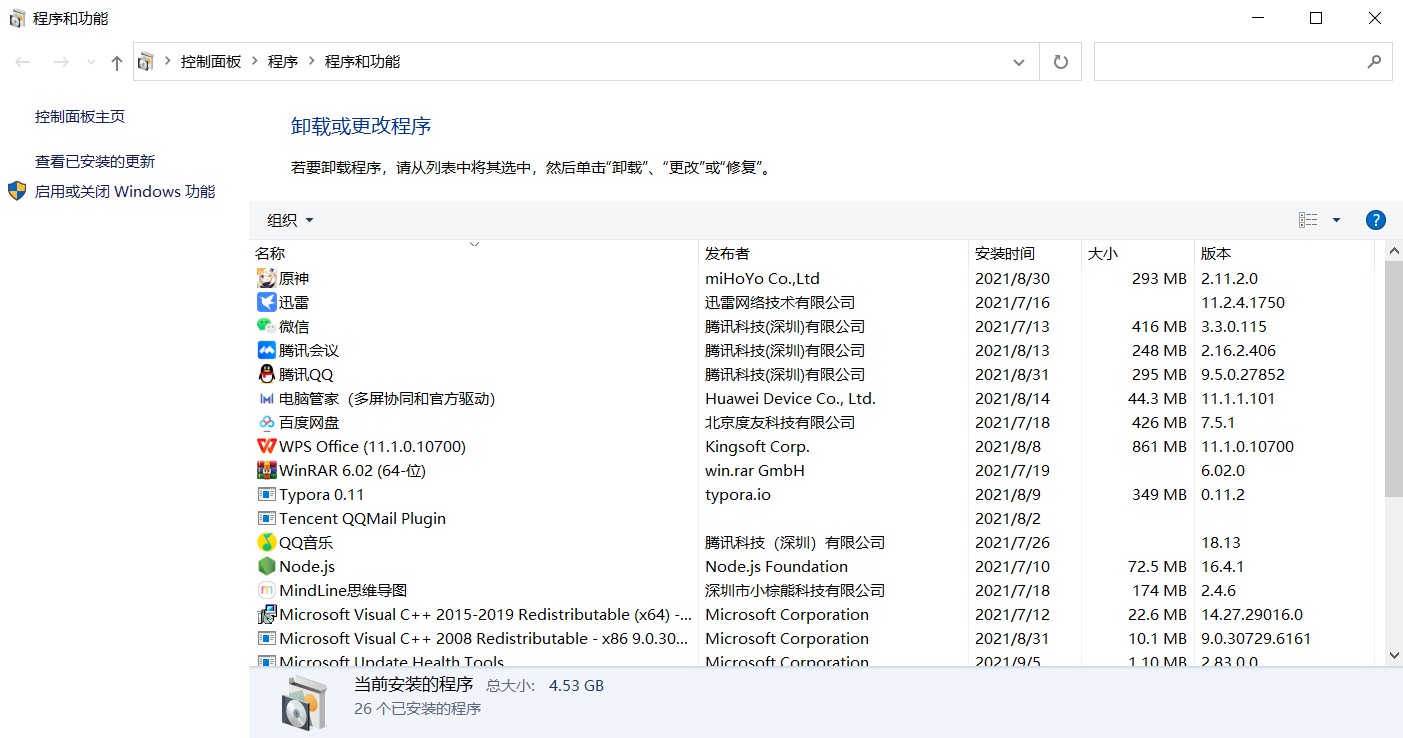Select the 原神 row name
The width and height of the screenshot is (1403, 738).
pos(294,279)
